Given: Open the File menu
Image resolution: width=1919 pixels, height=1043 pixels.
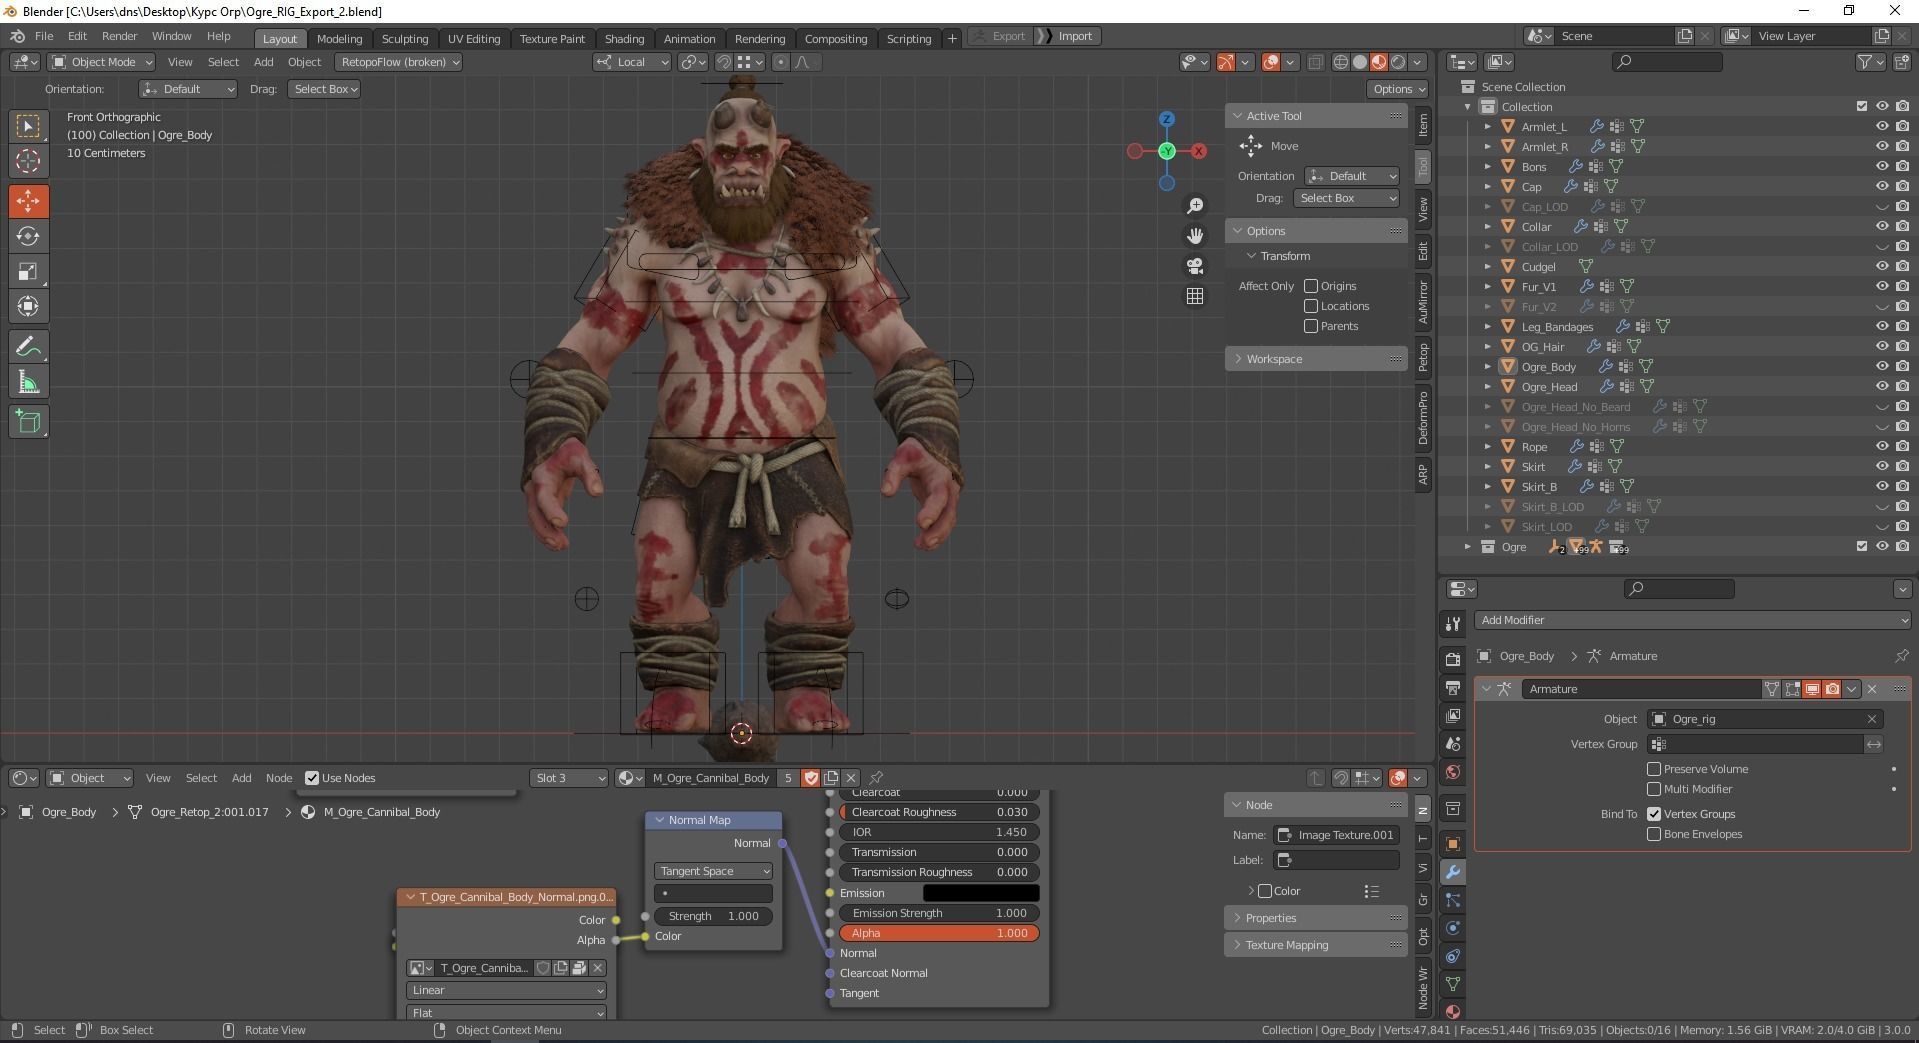Looking at the screenshot, I should pos(44,36).
